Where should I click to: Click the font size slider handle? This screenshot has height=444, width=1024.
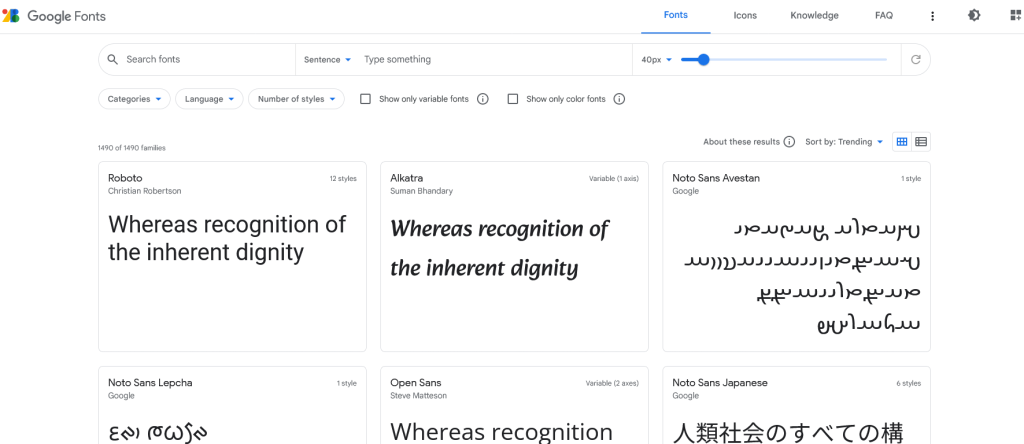[704, 60]
